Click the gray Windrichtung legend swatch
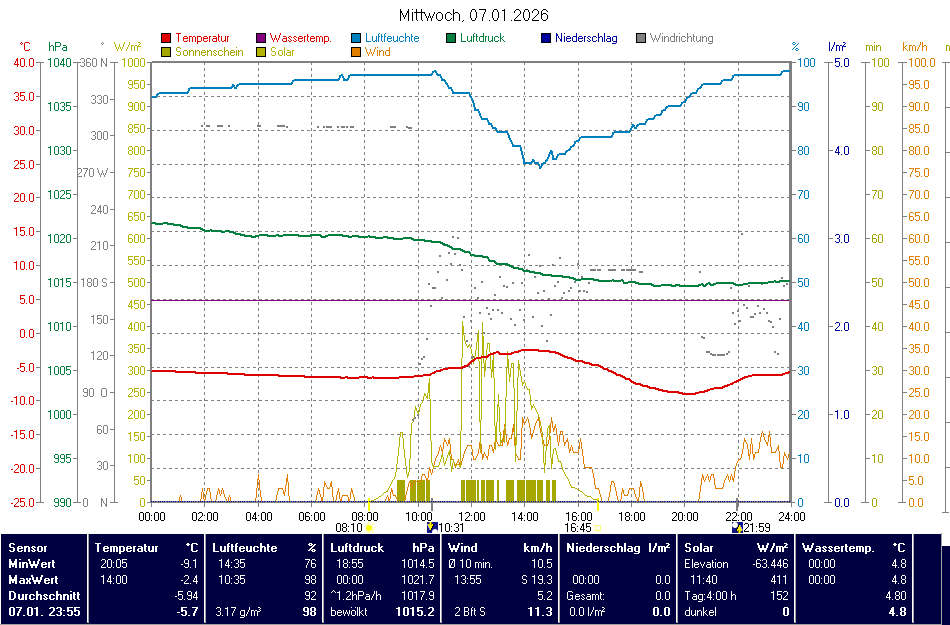 641,39
